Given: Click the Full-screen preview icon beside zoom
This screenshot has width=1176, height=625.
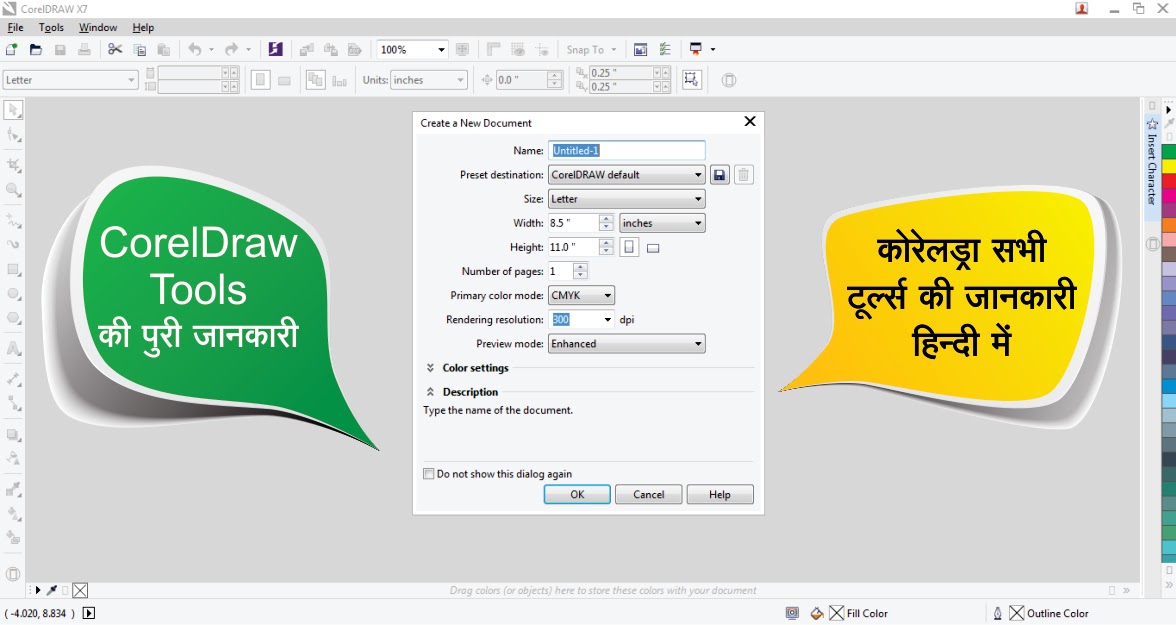Looking at the screenshot, I should [x=463, y=50].
